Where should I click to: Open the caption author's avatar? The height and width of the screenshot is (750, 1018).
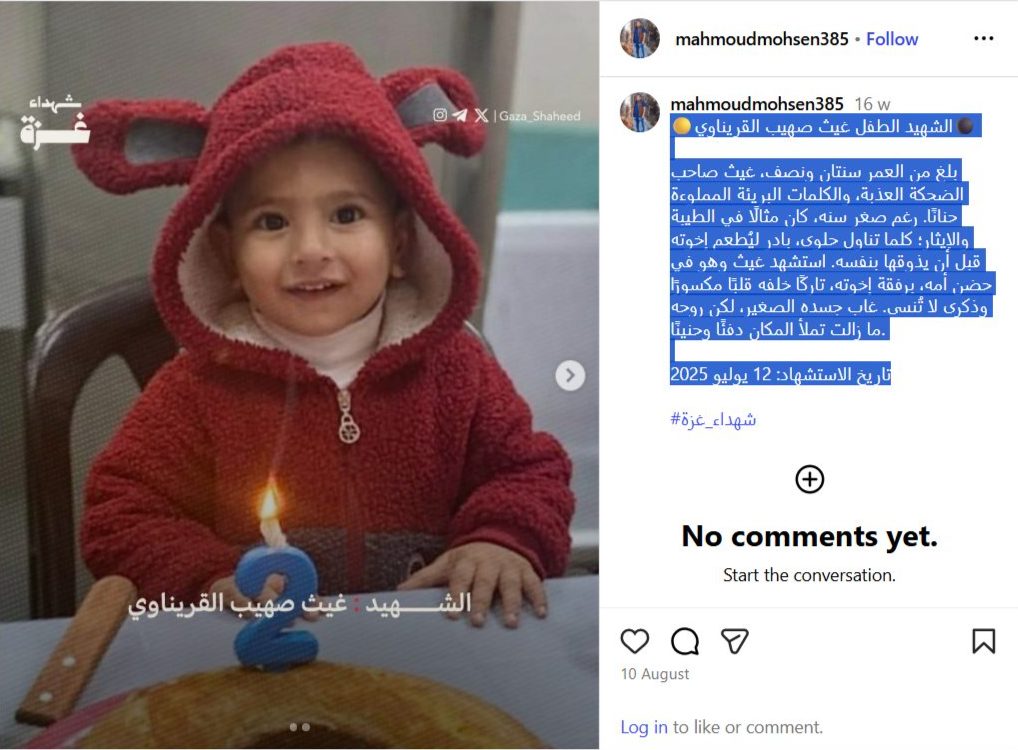(639, 112)
